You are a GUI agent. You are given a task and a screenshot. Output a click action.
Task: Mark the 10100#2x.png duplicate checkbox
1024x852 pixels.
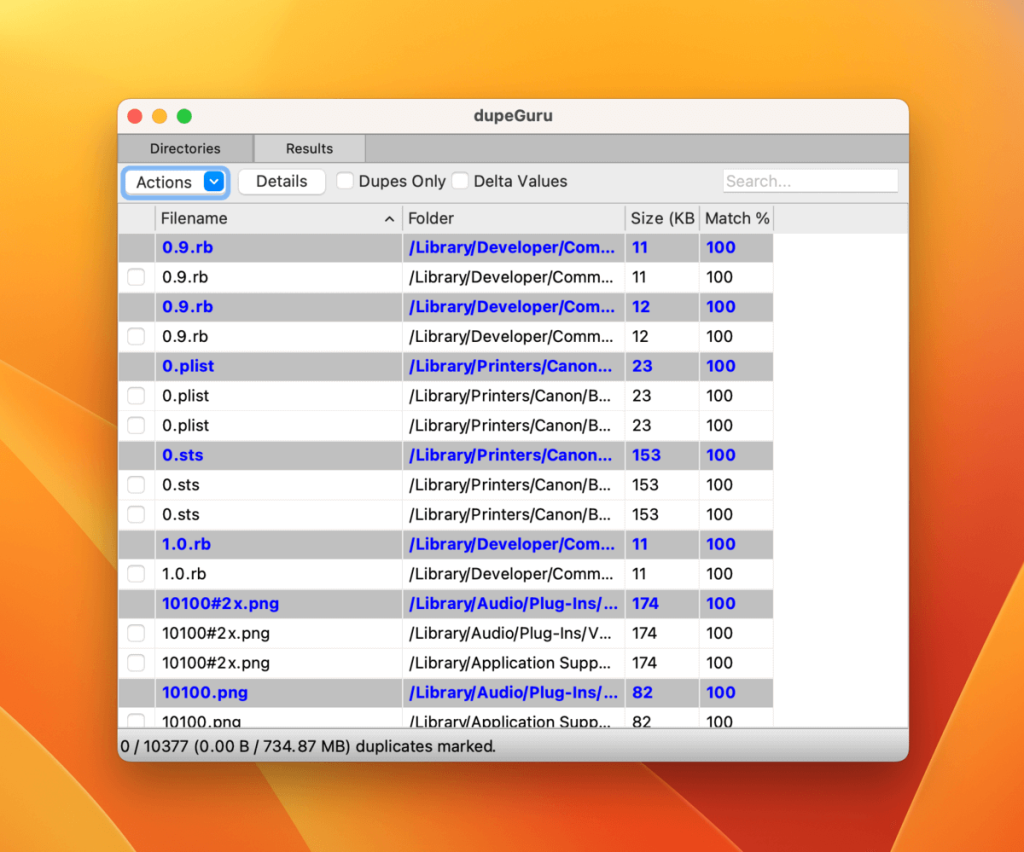pyautogui.click(x=135, y=633)
